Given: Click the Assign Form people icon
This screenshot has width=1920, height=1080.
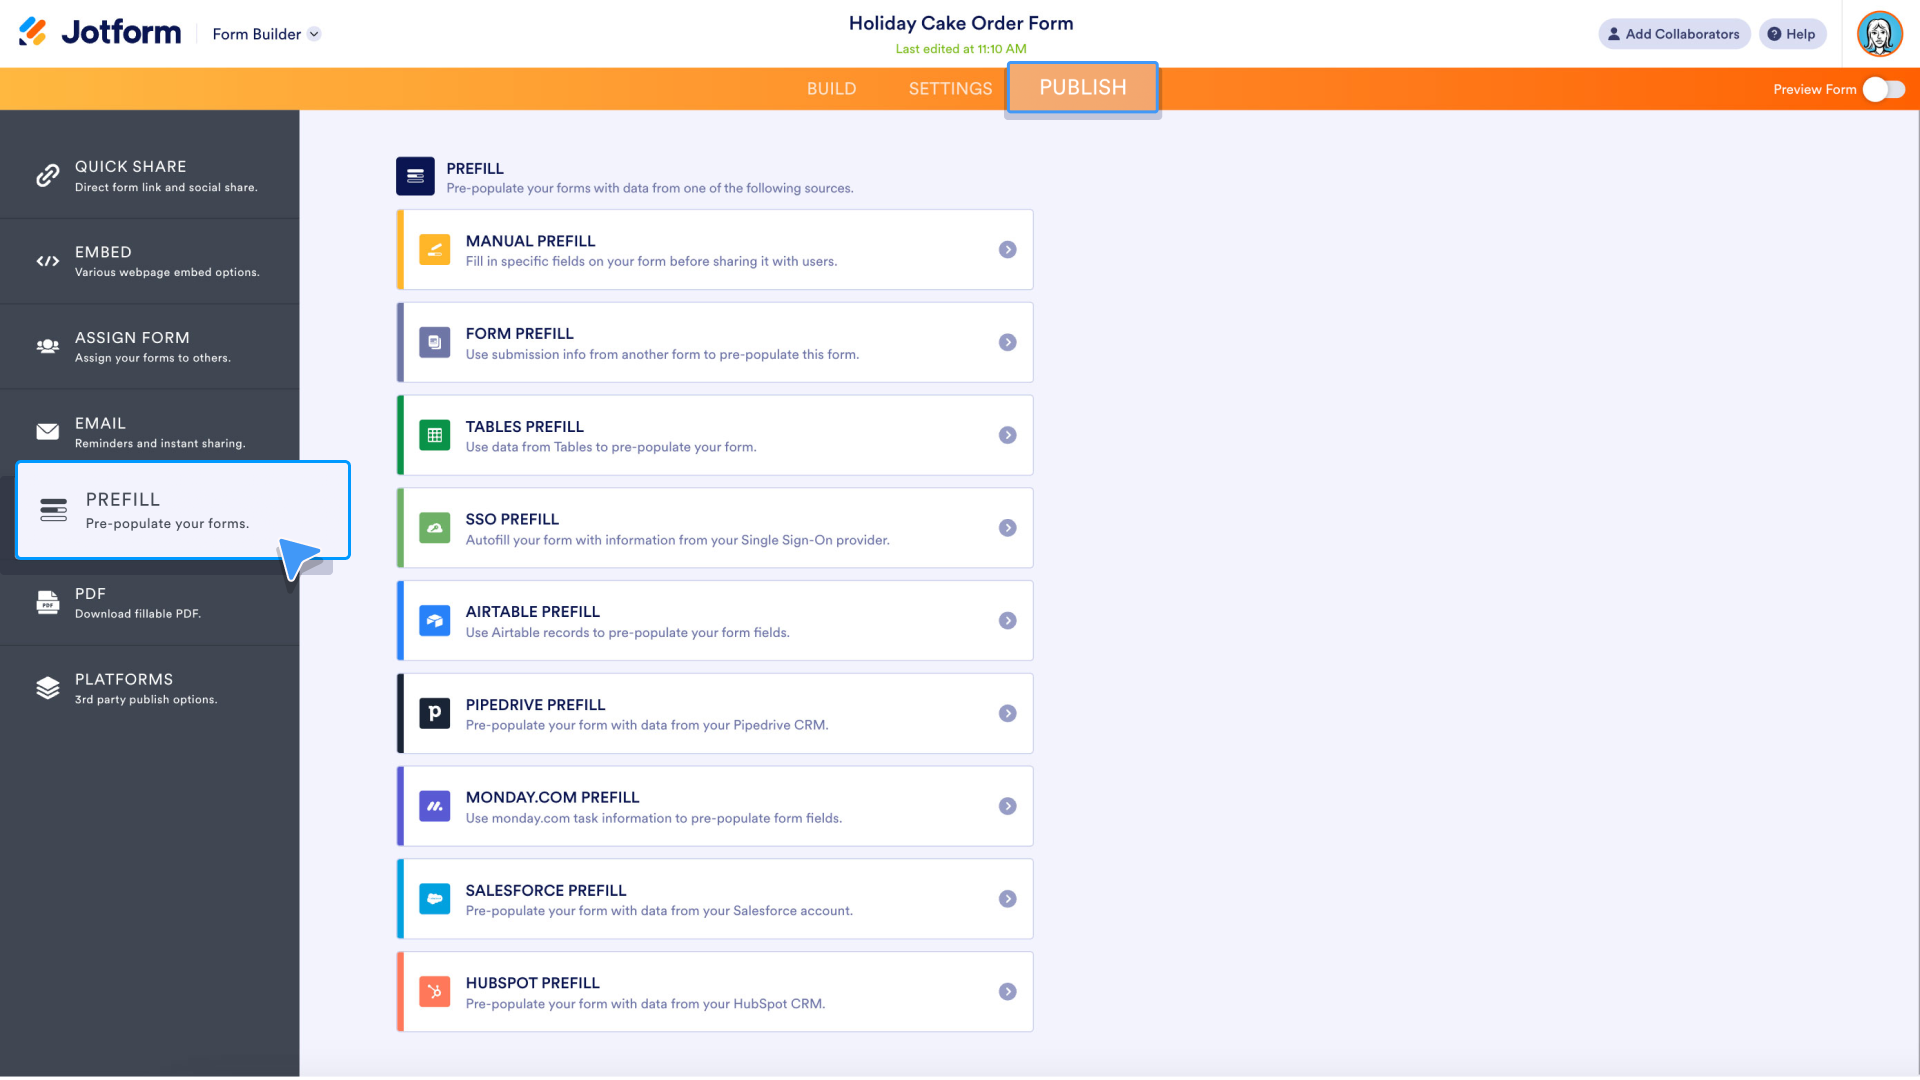Looking at the screenshot, I should 47,346.
